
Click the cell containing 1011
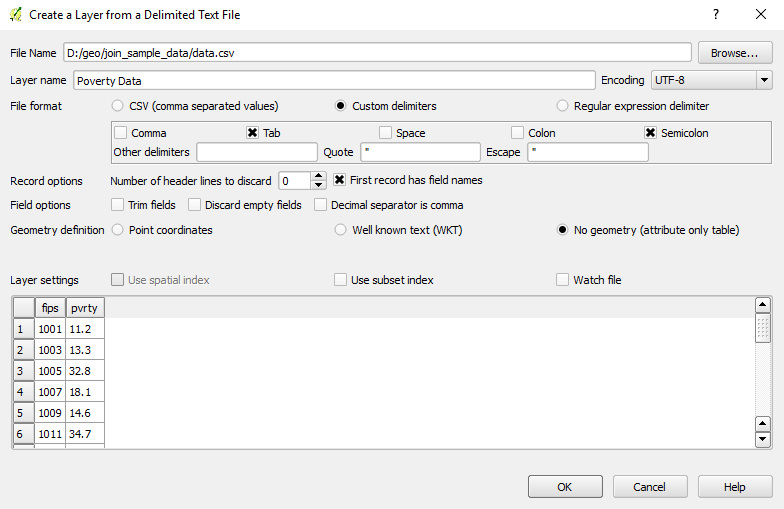click(x=50, y=434)
